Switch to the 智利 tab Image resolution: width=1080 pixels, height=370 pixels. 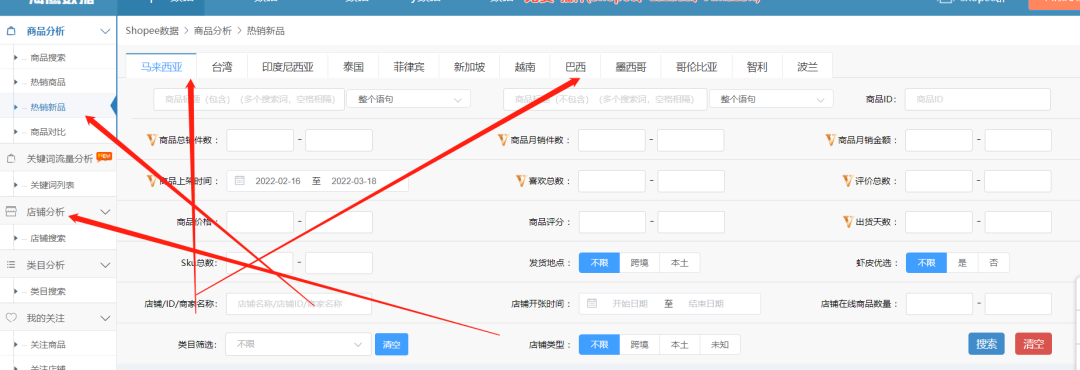757,67
